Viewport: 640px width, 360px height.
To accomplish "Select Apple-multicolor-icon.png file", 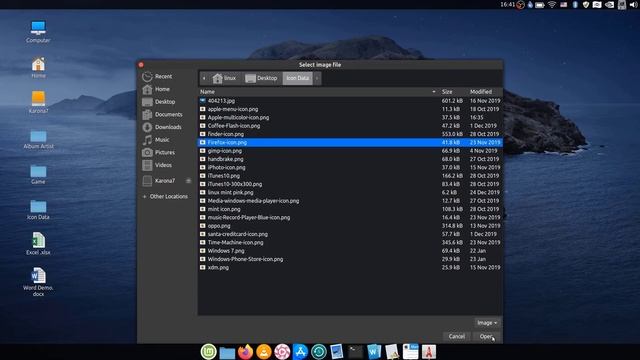I will [x=350, y=117].
